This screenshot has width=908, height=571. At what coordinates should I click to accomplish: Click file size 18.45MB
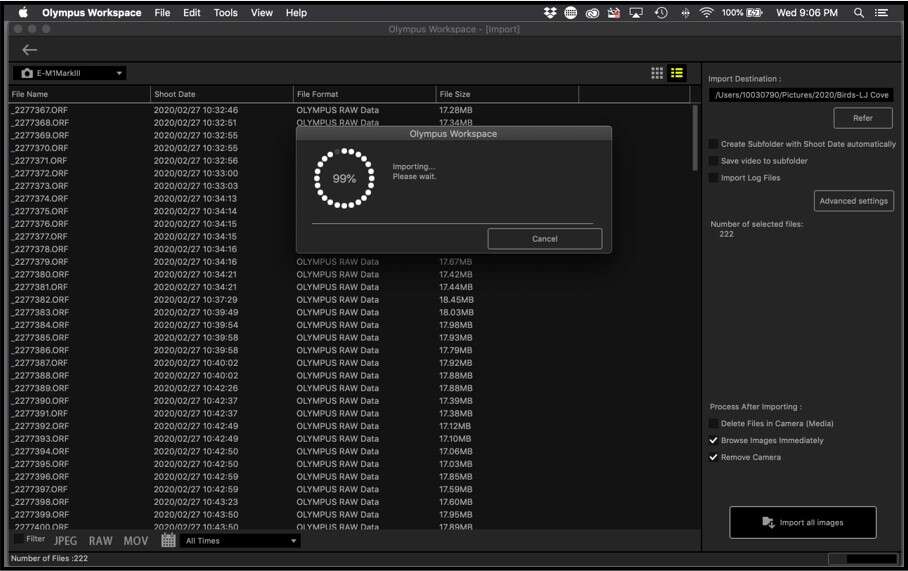[456, 300]
